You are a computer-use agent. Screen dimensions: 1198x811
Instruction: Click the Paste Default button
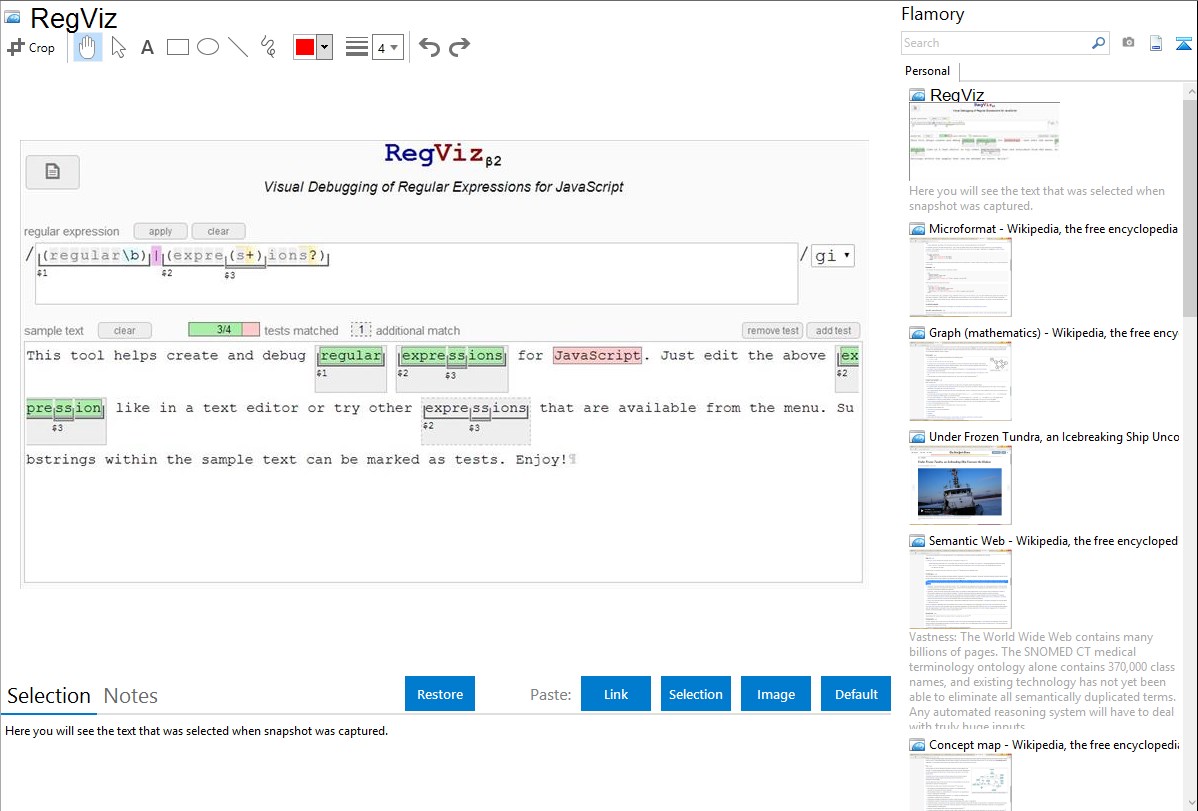[x=856, y=694]
